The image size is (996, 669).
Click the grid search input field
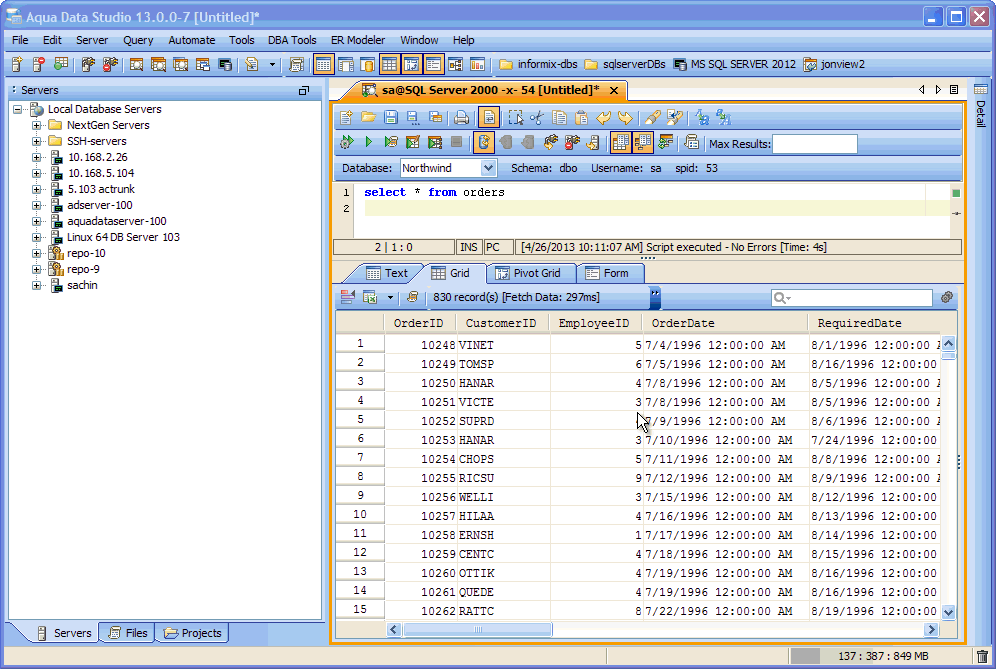click(x=852, y=297)
